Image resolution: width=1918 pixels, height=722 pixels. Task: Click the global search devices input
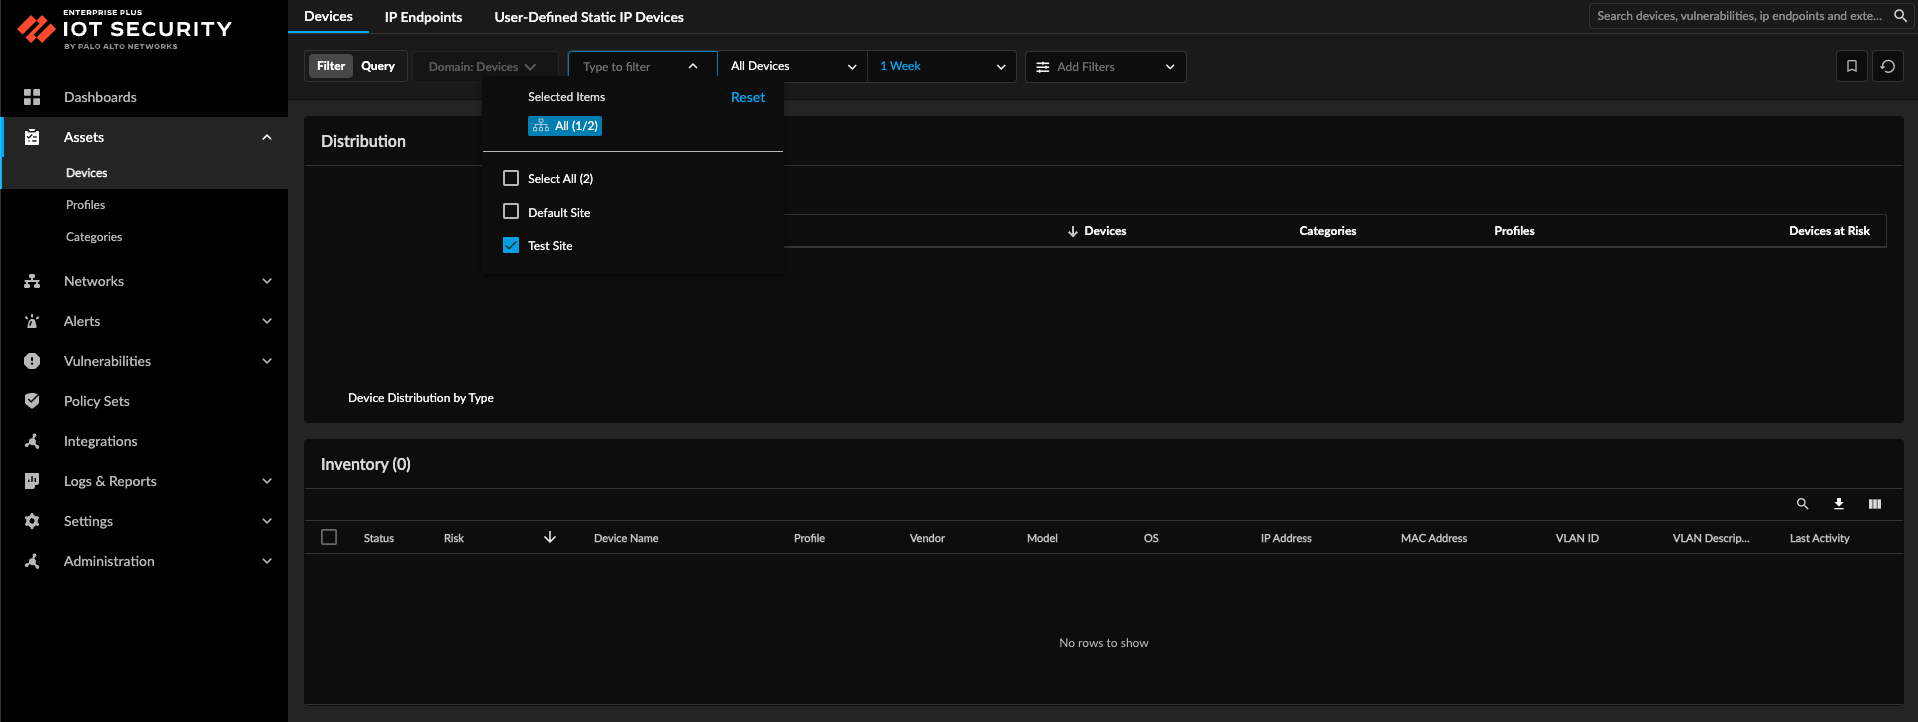click(x=1740, y=16)
